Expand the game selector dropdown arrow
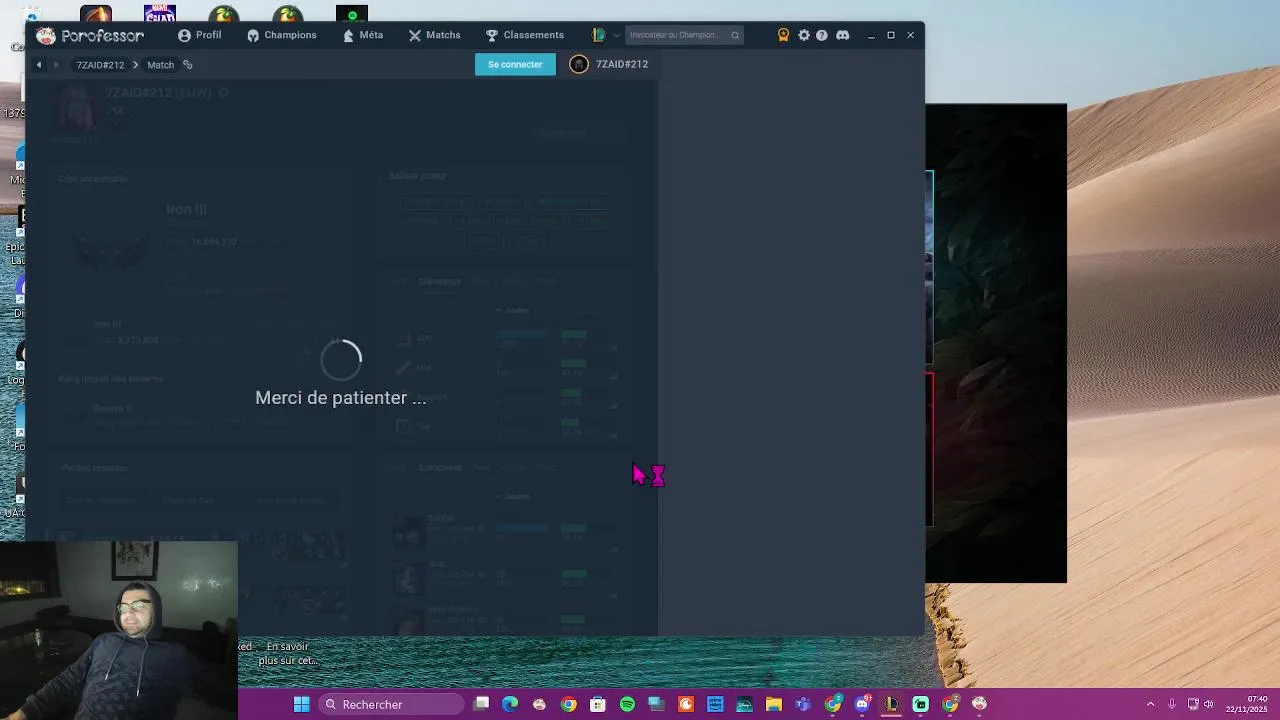The image size is (1280, 720). pyautogui.click(x=616, y=35)
